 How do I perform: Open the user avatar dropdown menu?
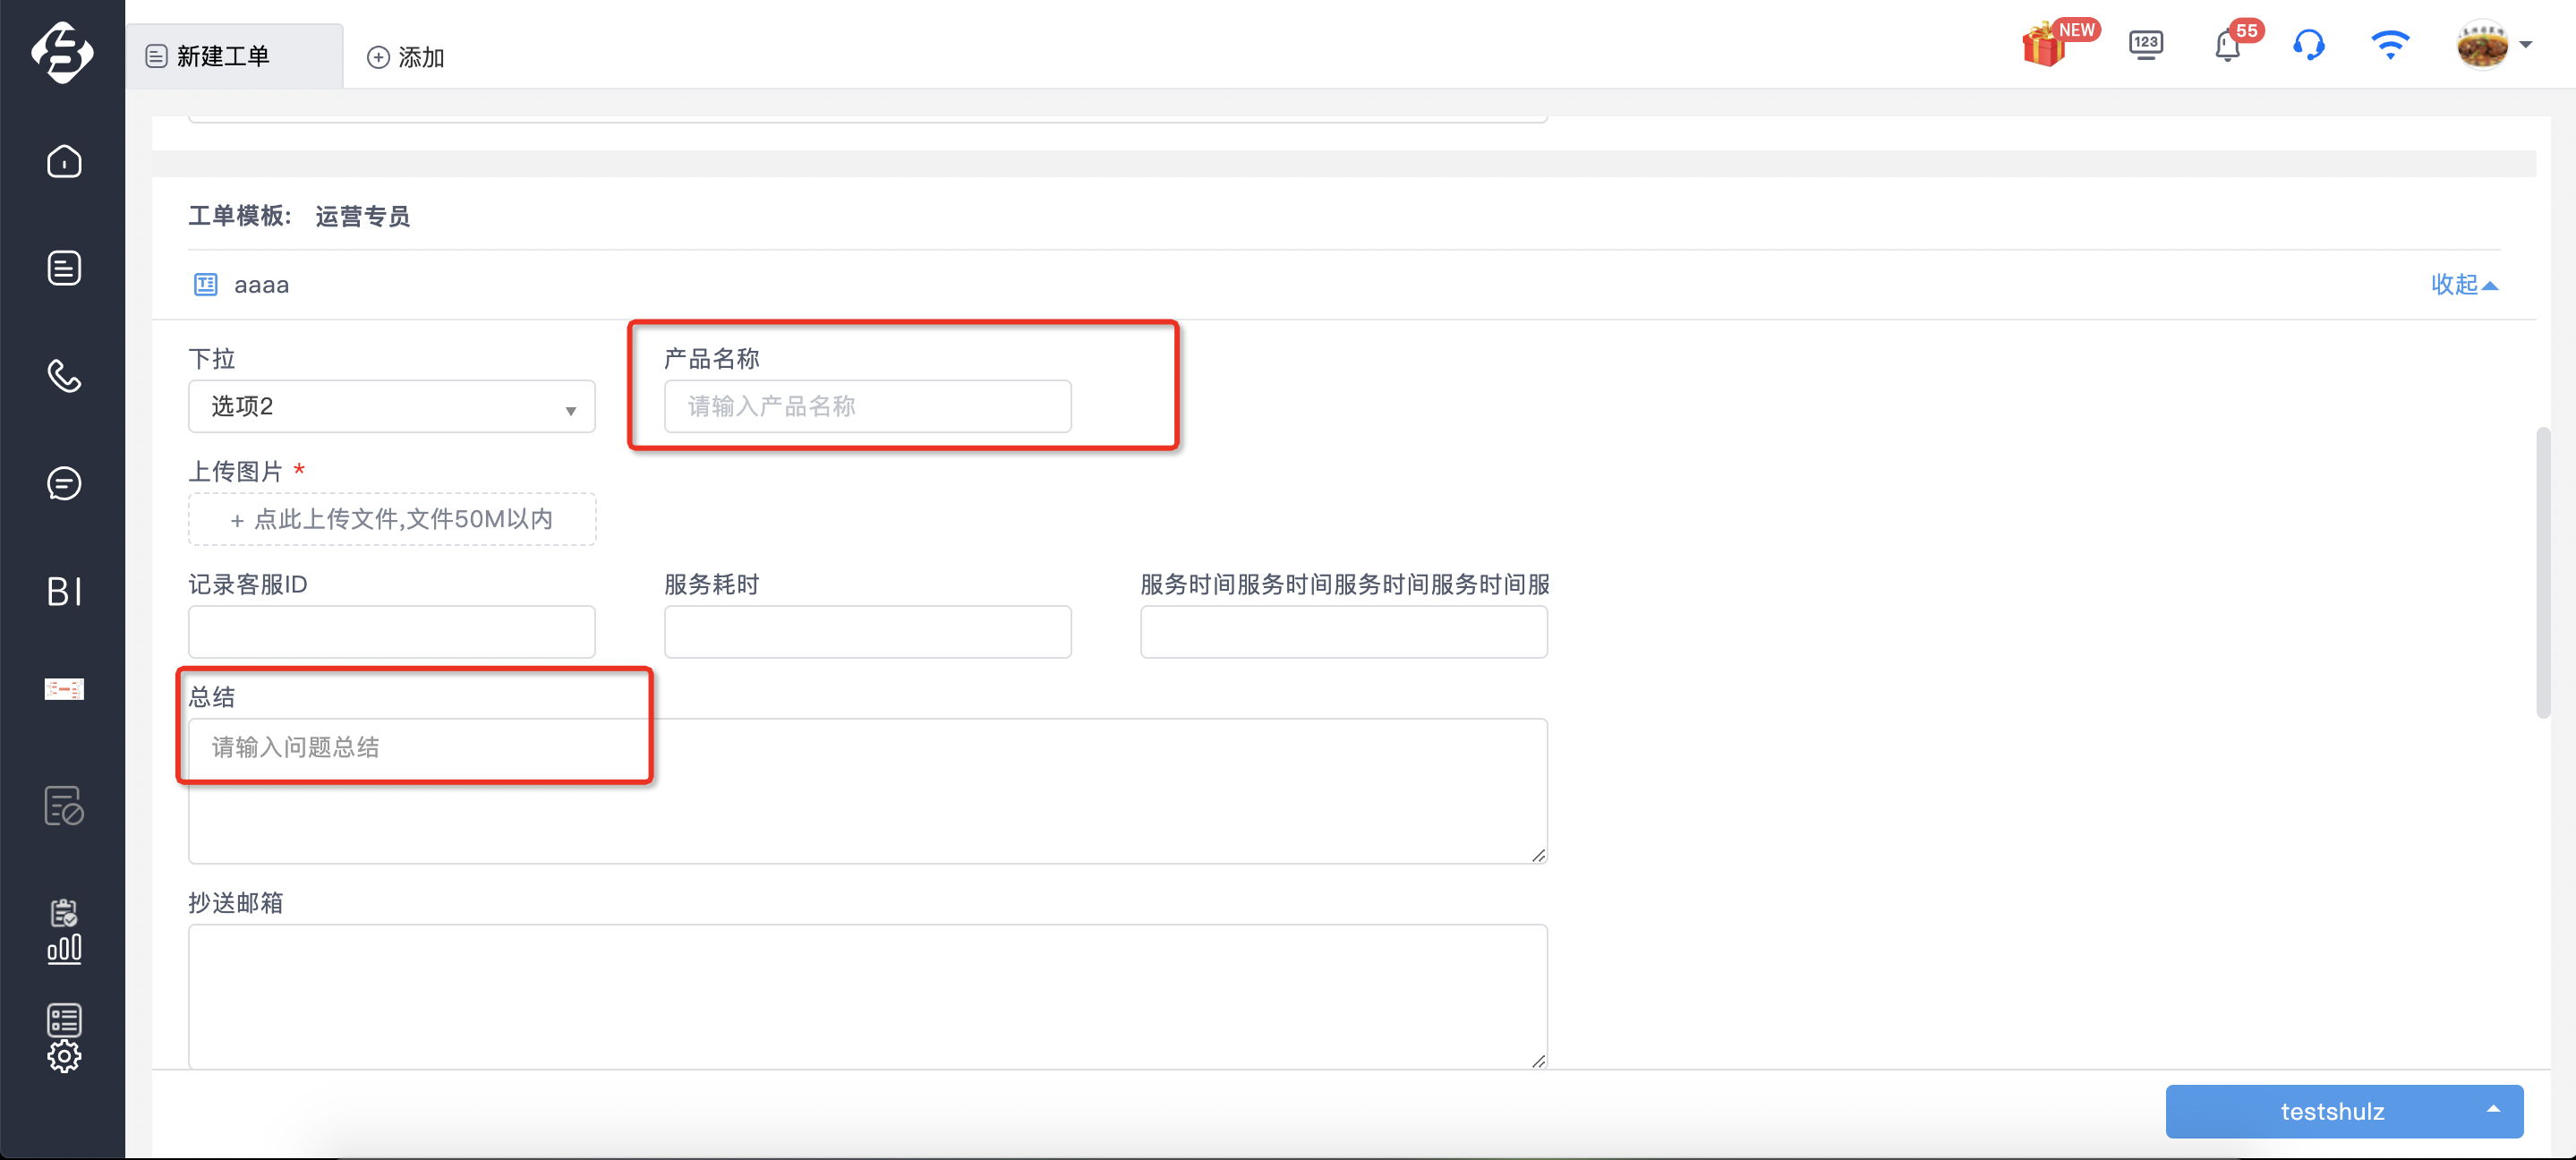(x=2494, y=45)
